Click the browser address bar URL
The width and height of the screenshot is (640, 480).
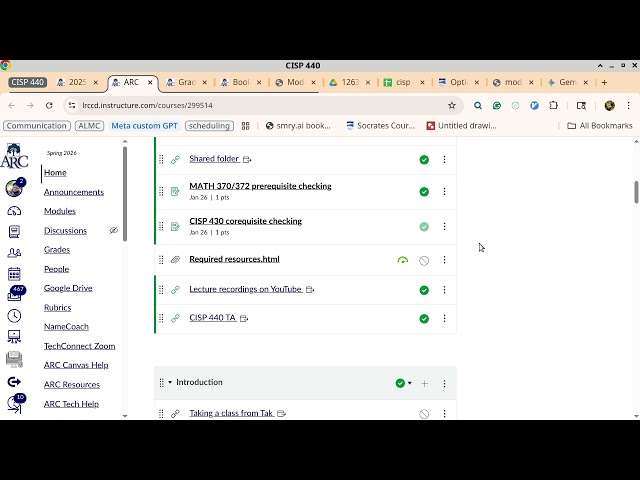250,105
